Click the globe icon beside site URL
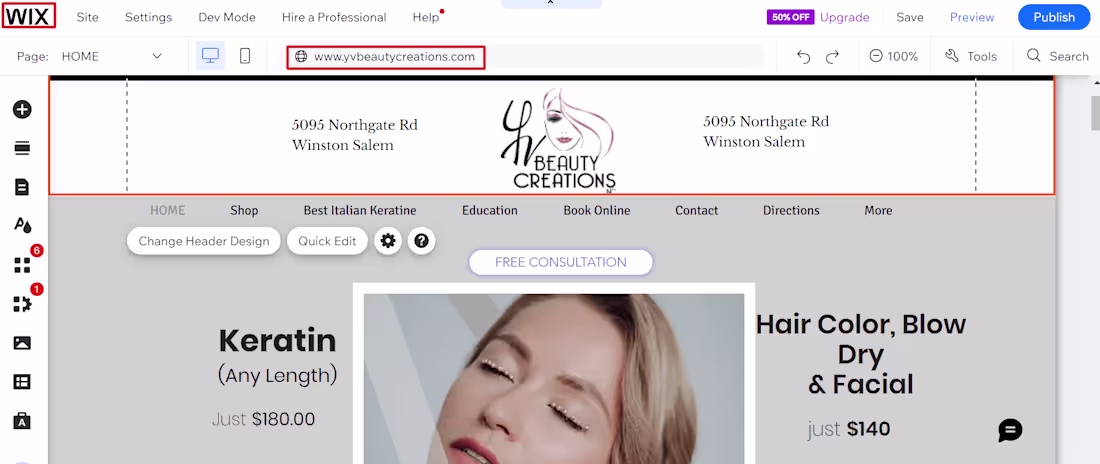This screenshot has height=464, width=1100. coord(302,57)
